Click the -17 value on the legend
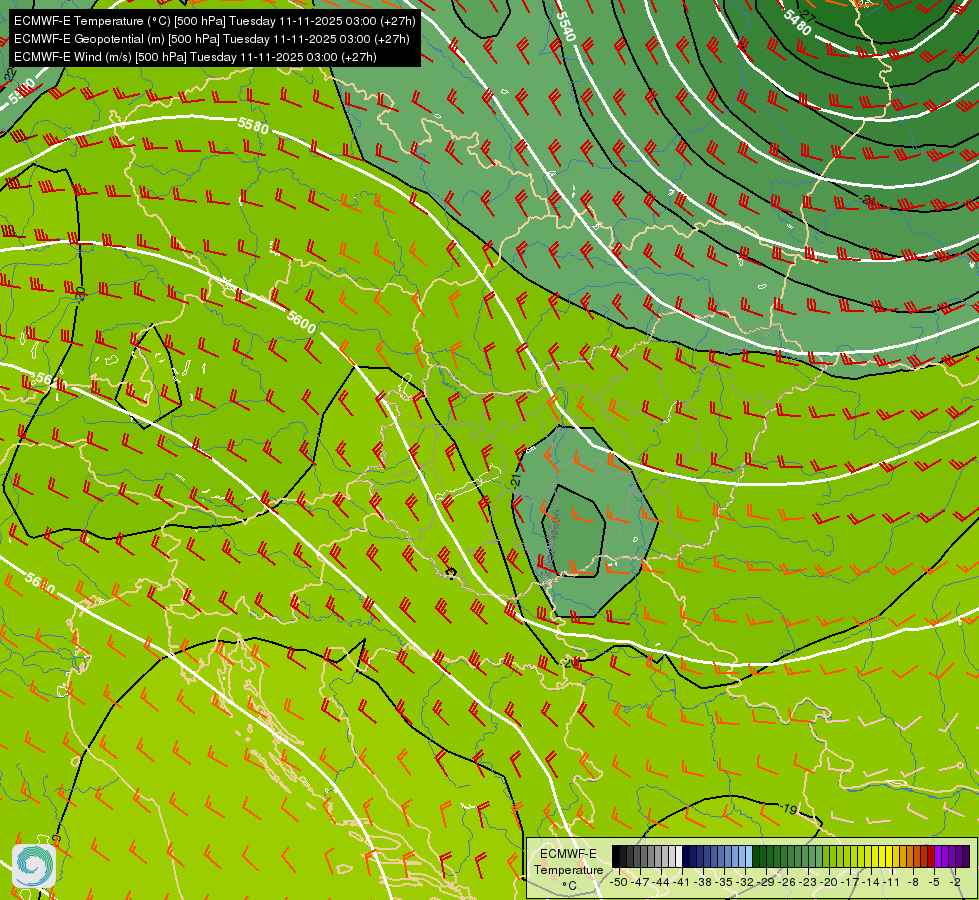This screenshot has height=900, width=979. [850, 882]
